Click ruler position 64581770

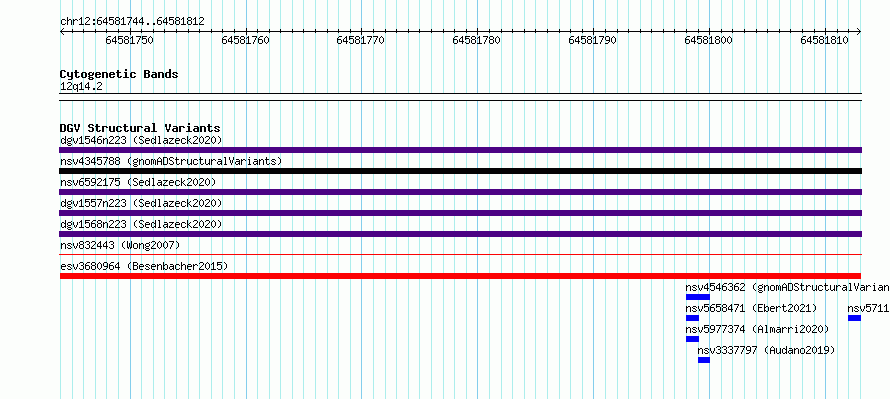click(361, 40)
